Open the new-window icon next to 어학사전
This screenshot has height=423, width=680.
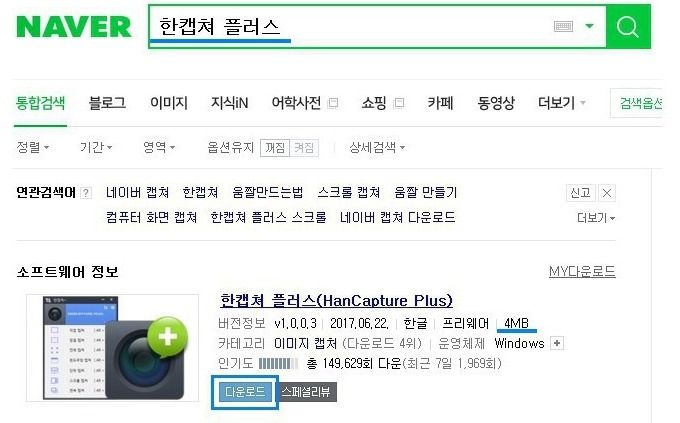click(333, 103)
